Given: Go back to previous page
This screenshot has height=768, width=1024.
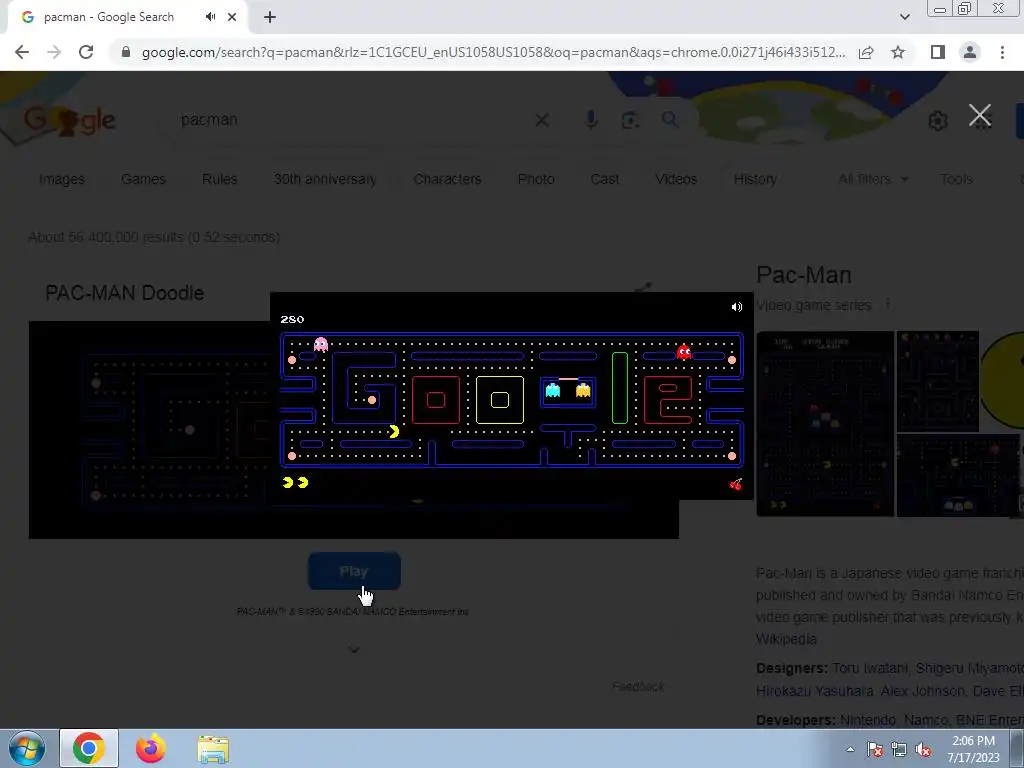Looking at the screenshot, I should pos(22,52).
